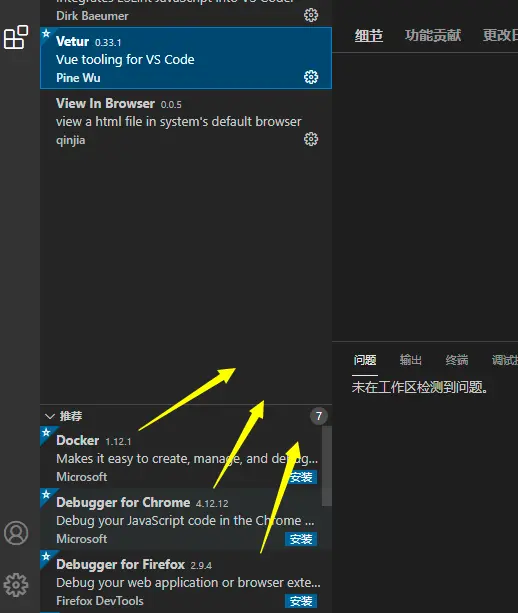Open the 输出 panel tab
This screenshot has height=613, width=518.
click(x=410, y=360)
